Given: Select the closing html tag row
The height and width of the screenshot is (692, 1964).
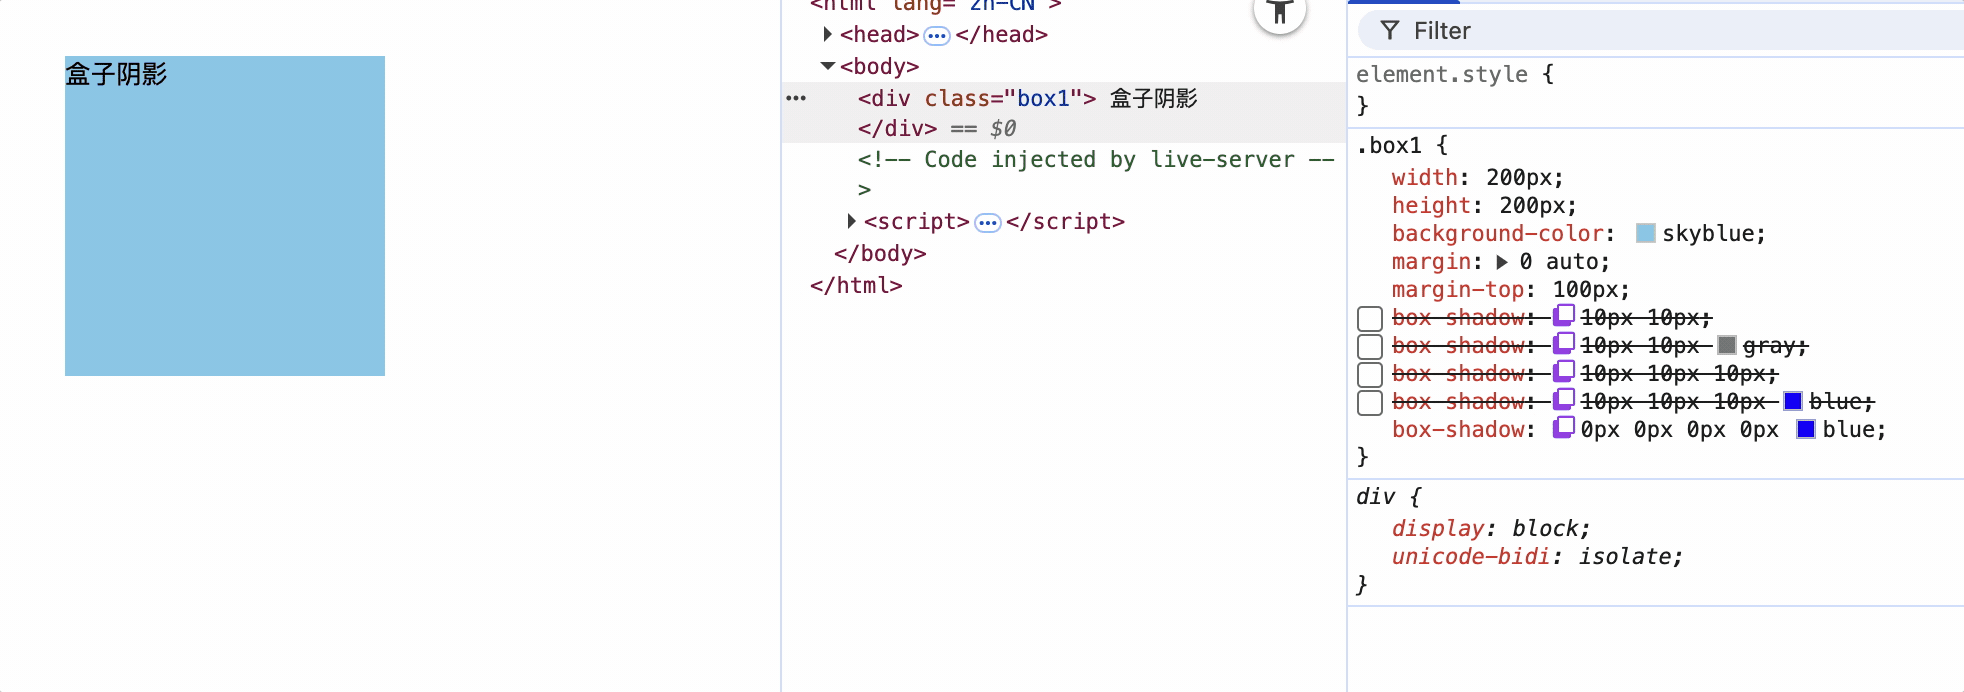Looking at the screenshot, I should (856, 285).
